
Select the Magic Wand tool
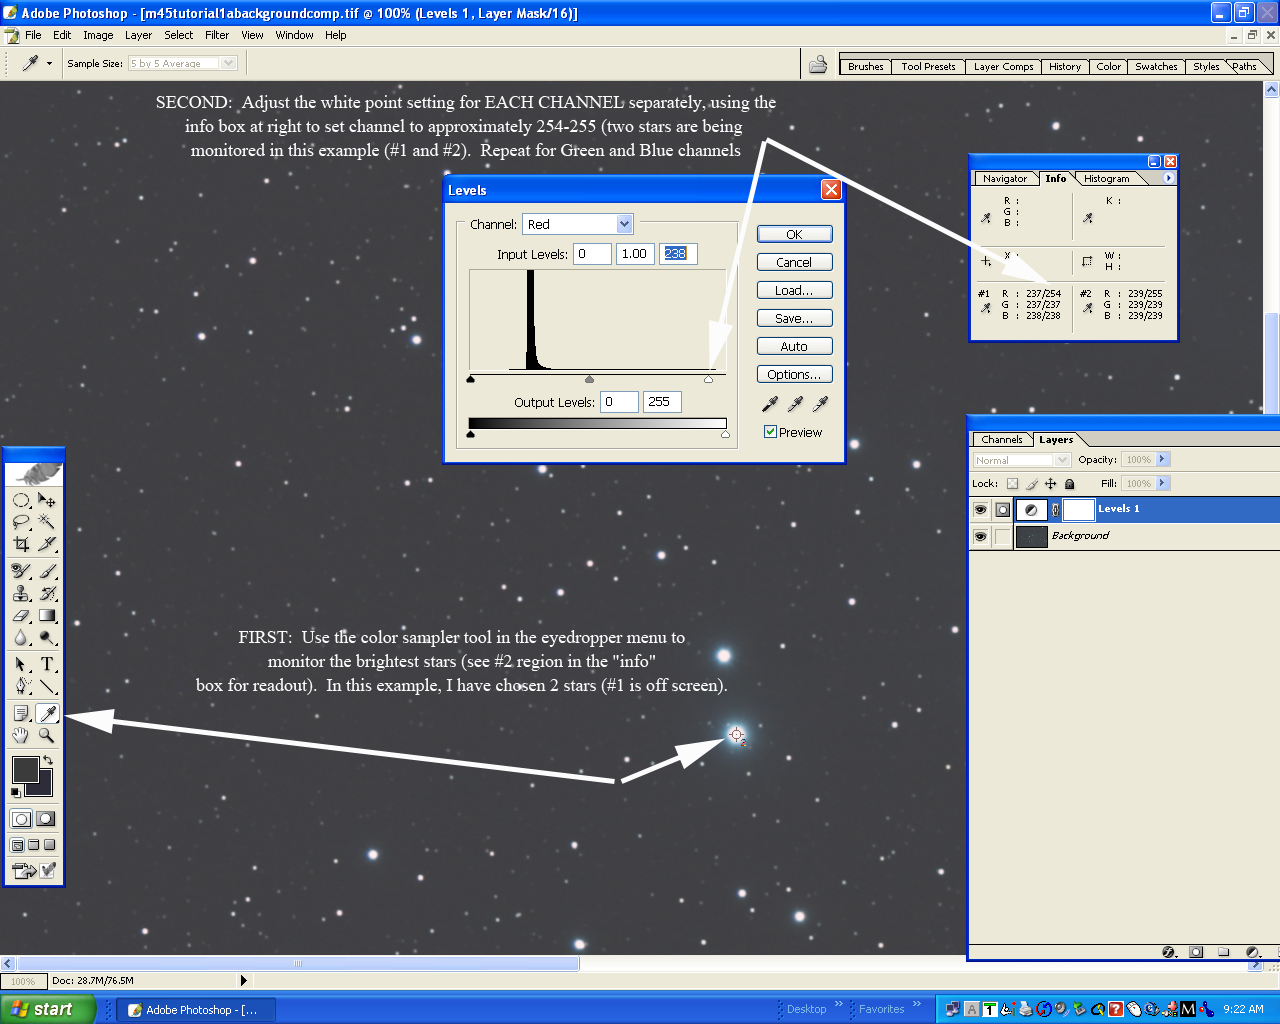click(x=47, y=522)
